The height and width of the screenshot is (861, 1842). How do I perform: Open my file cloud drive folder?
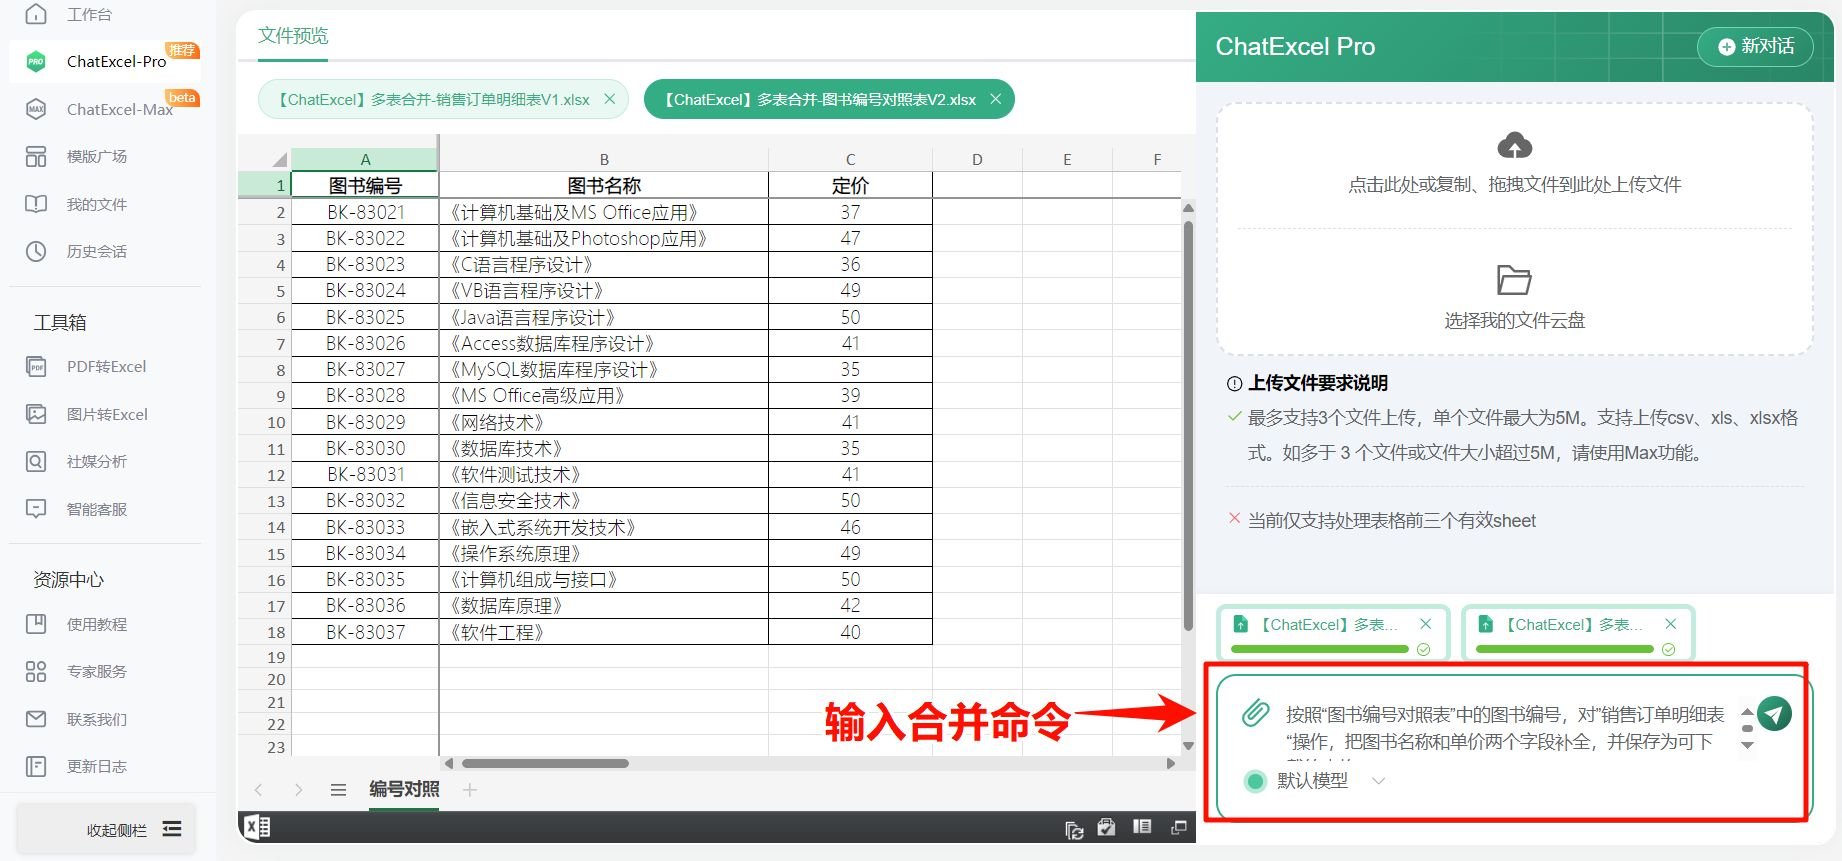[1514, 281]
